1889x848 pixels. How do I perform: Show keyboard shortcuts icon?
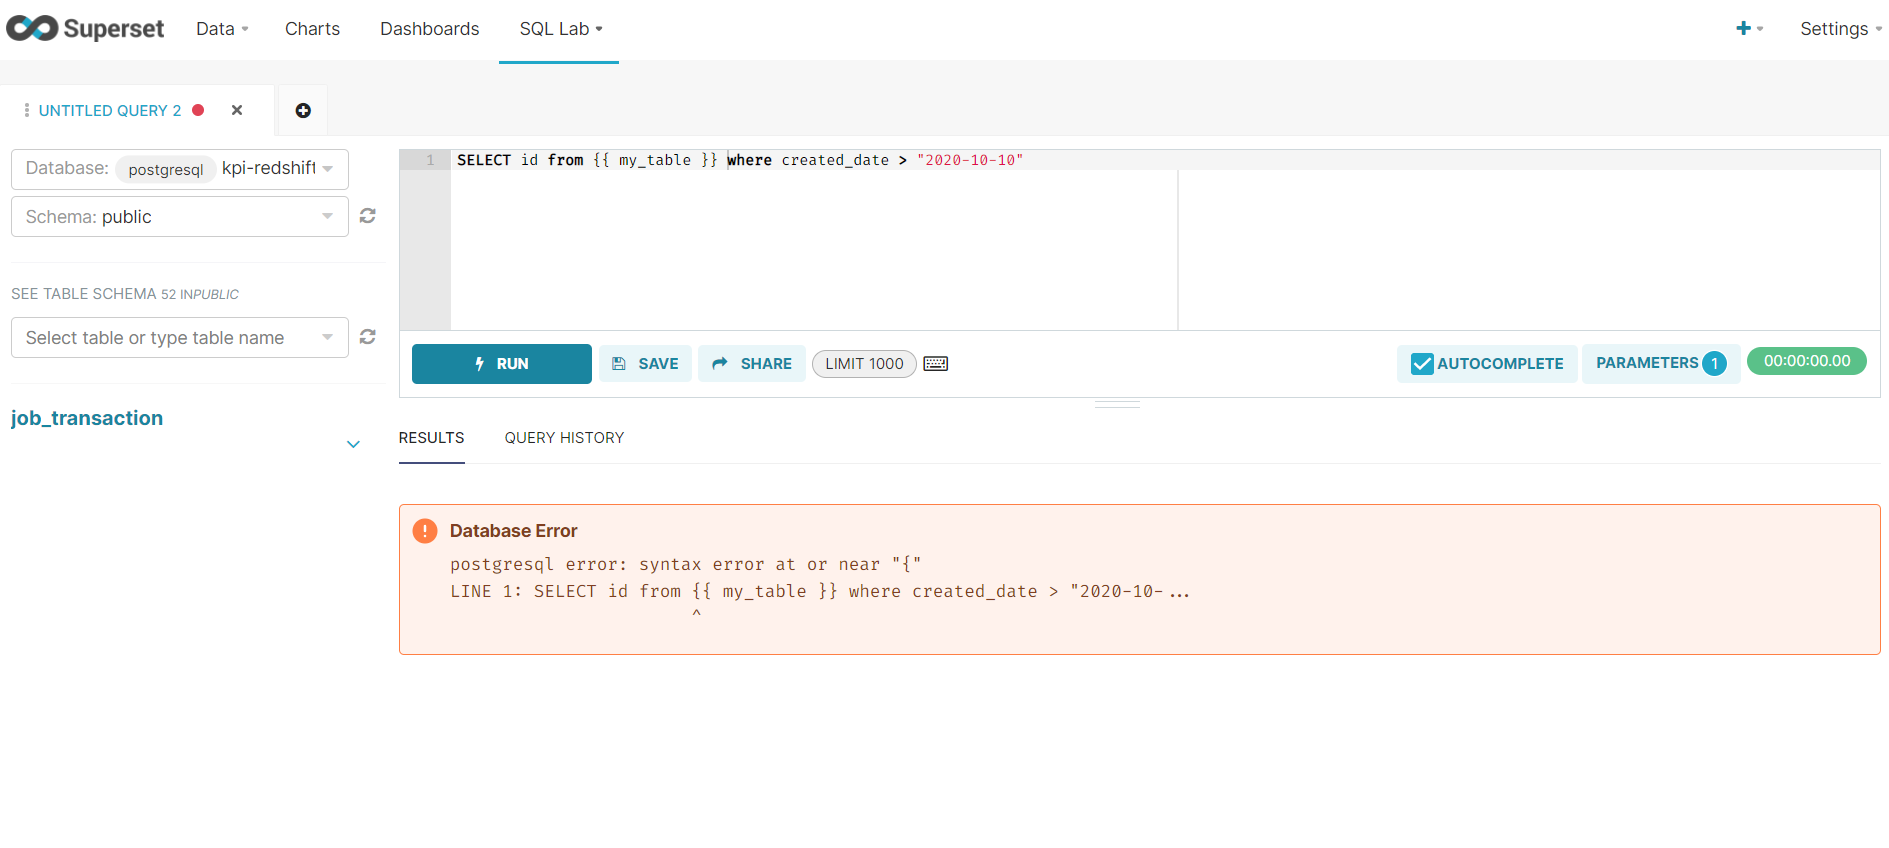[x=936, y=364]
